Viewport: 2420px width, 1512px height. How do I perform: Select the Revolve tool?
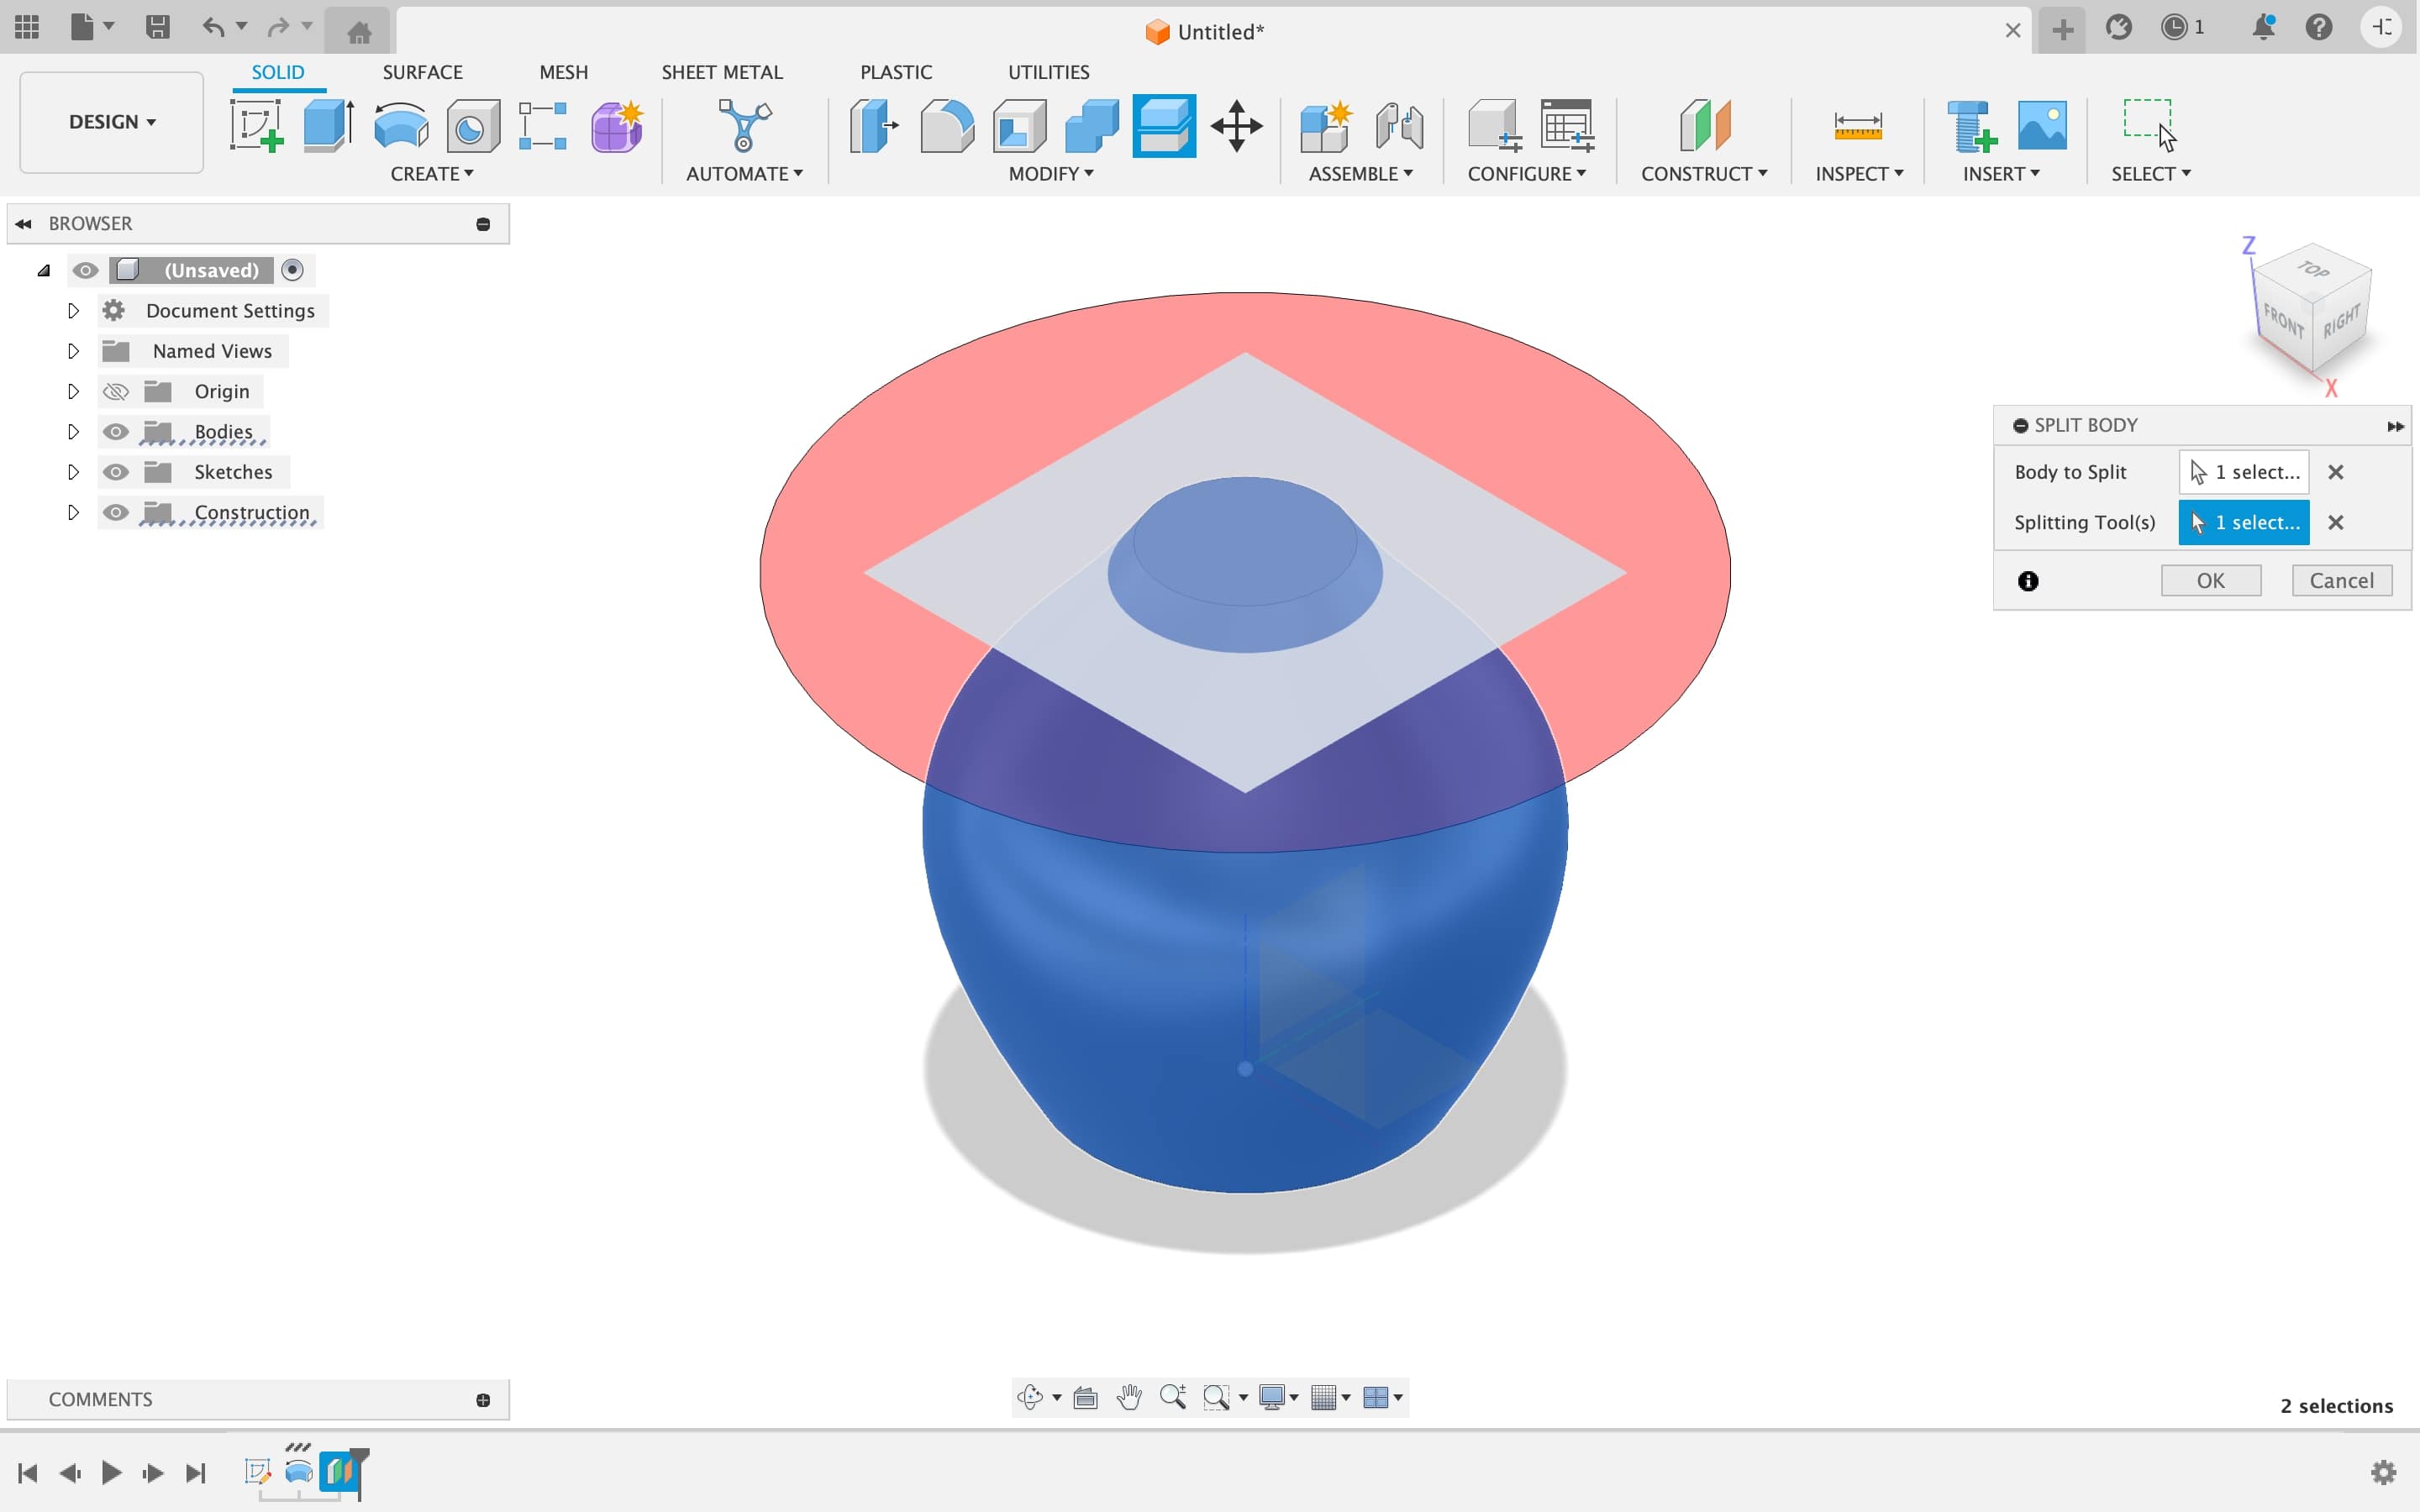[x=401, y=126]
